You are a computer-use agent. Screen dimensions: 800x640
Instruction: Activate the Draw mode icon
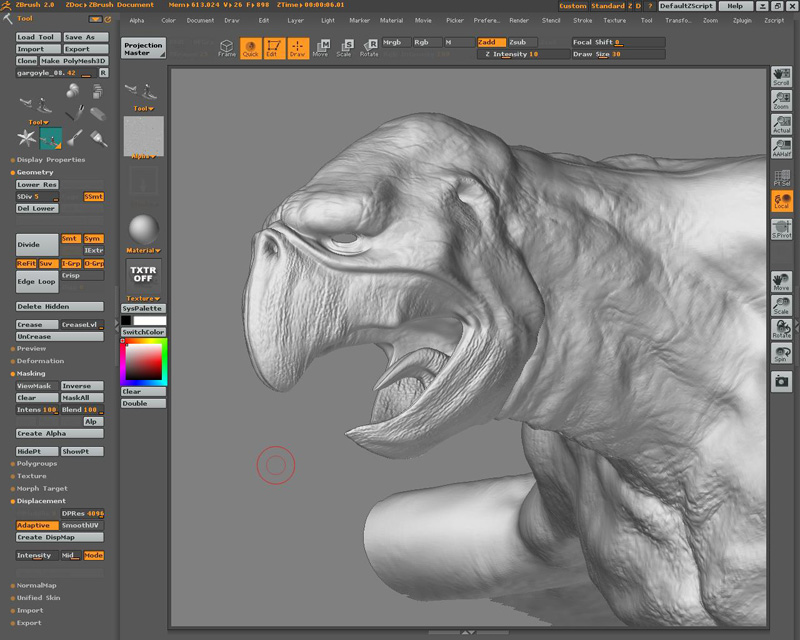point(298,48)
